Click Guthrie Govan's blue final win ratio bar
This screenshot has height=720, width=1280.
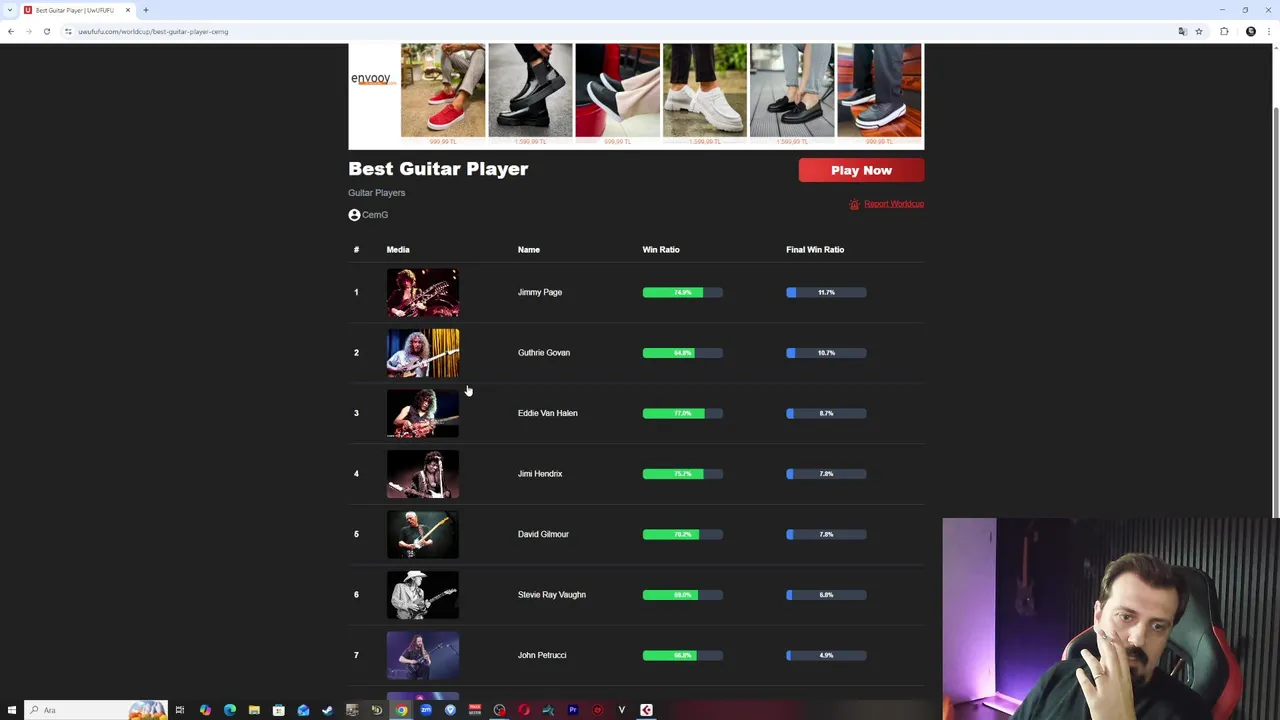(826, 353)
